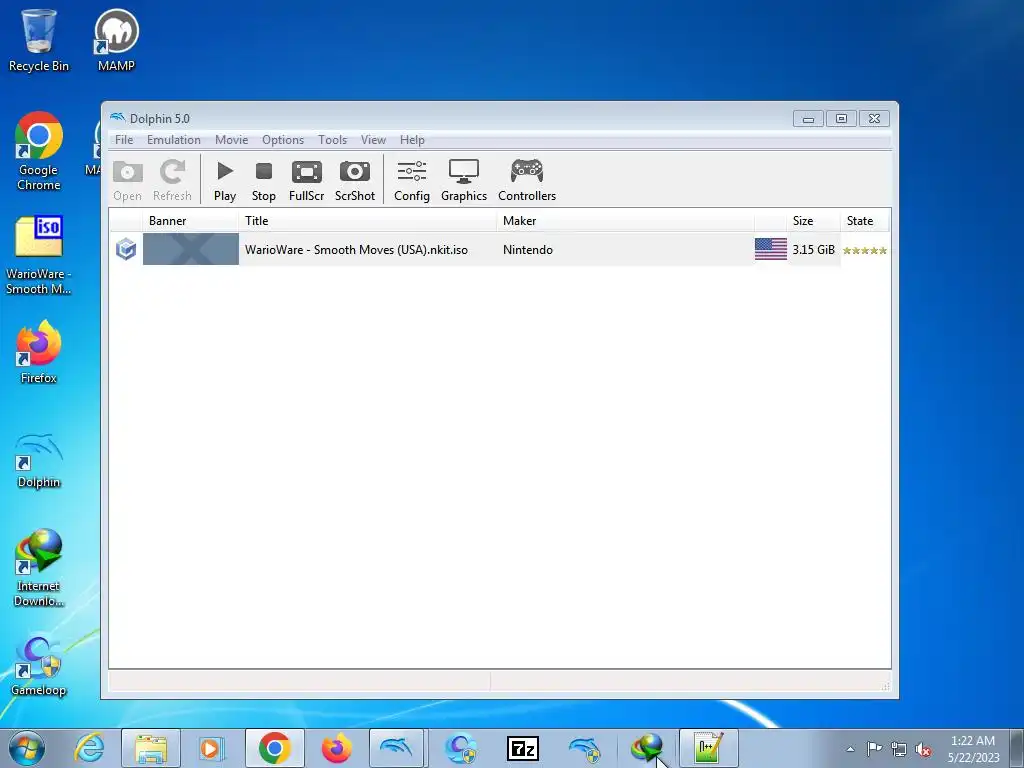Sort game list by Maker column
The width and height of the screenshot is (1024, 768).
[626, 221]
